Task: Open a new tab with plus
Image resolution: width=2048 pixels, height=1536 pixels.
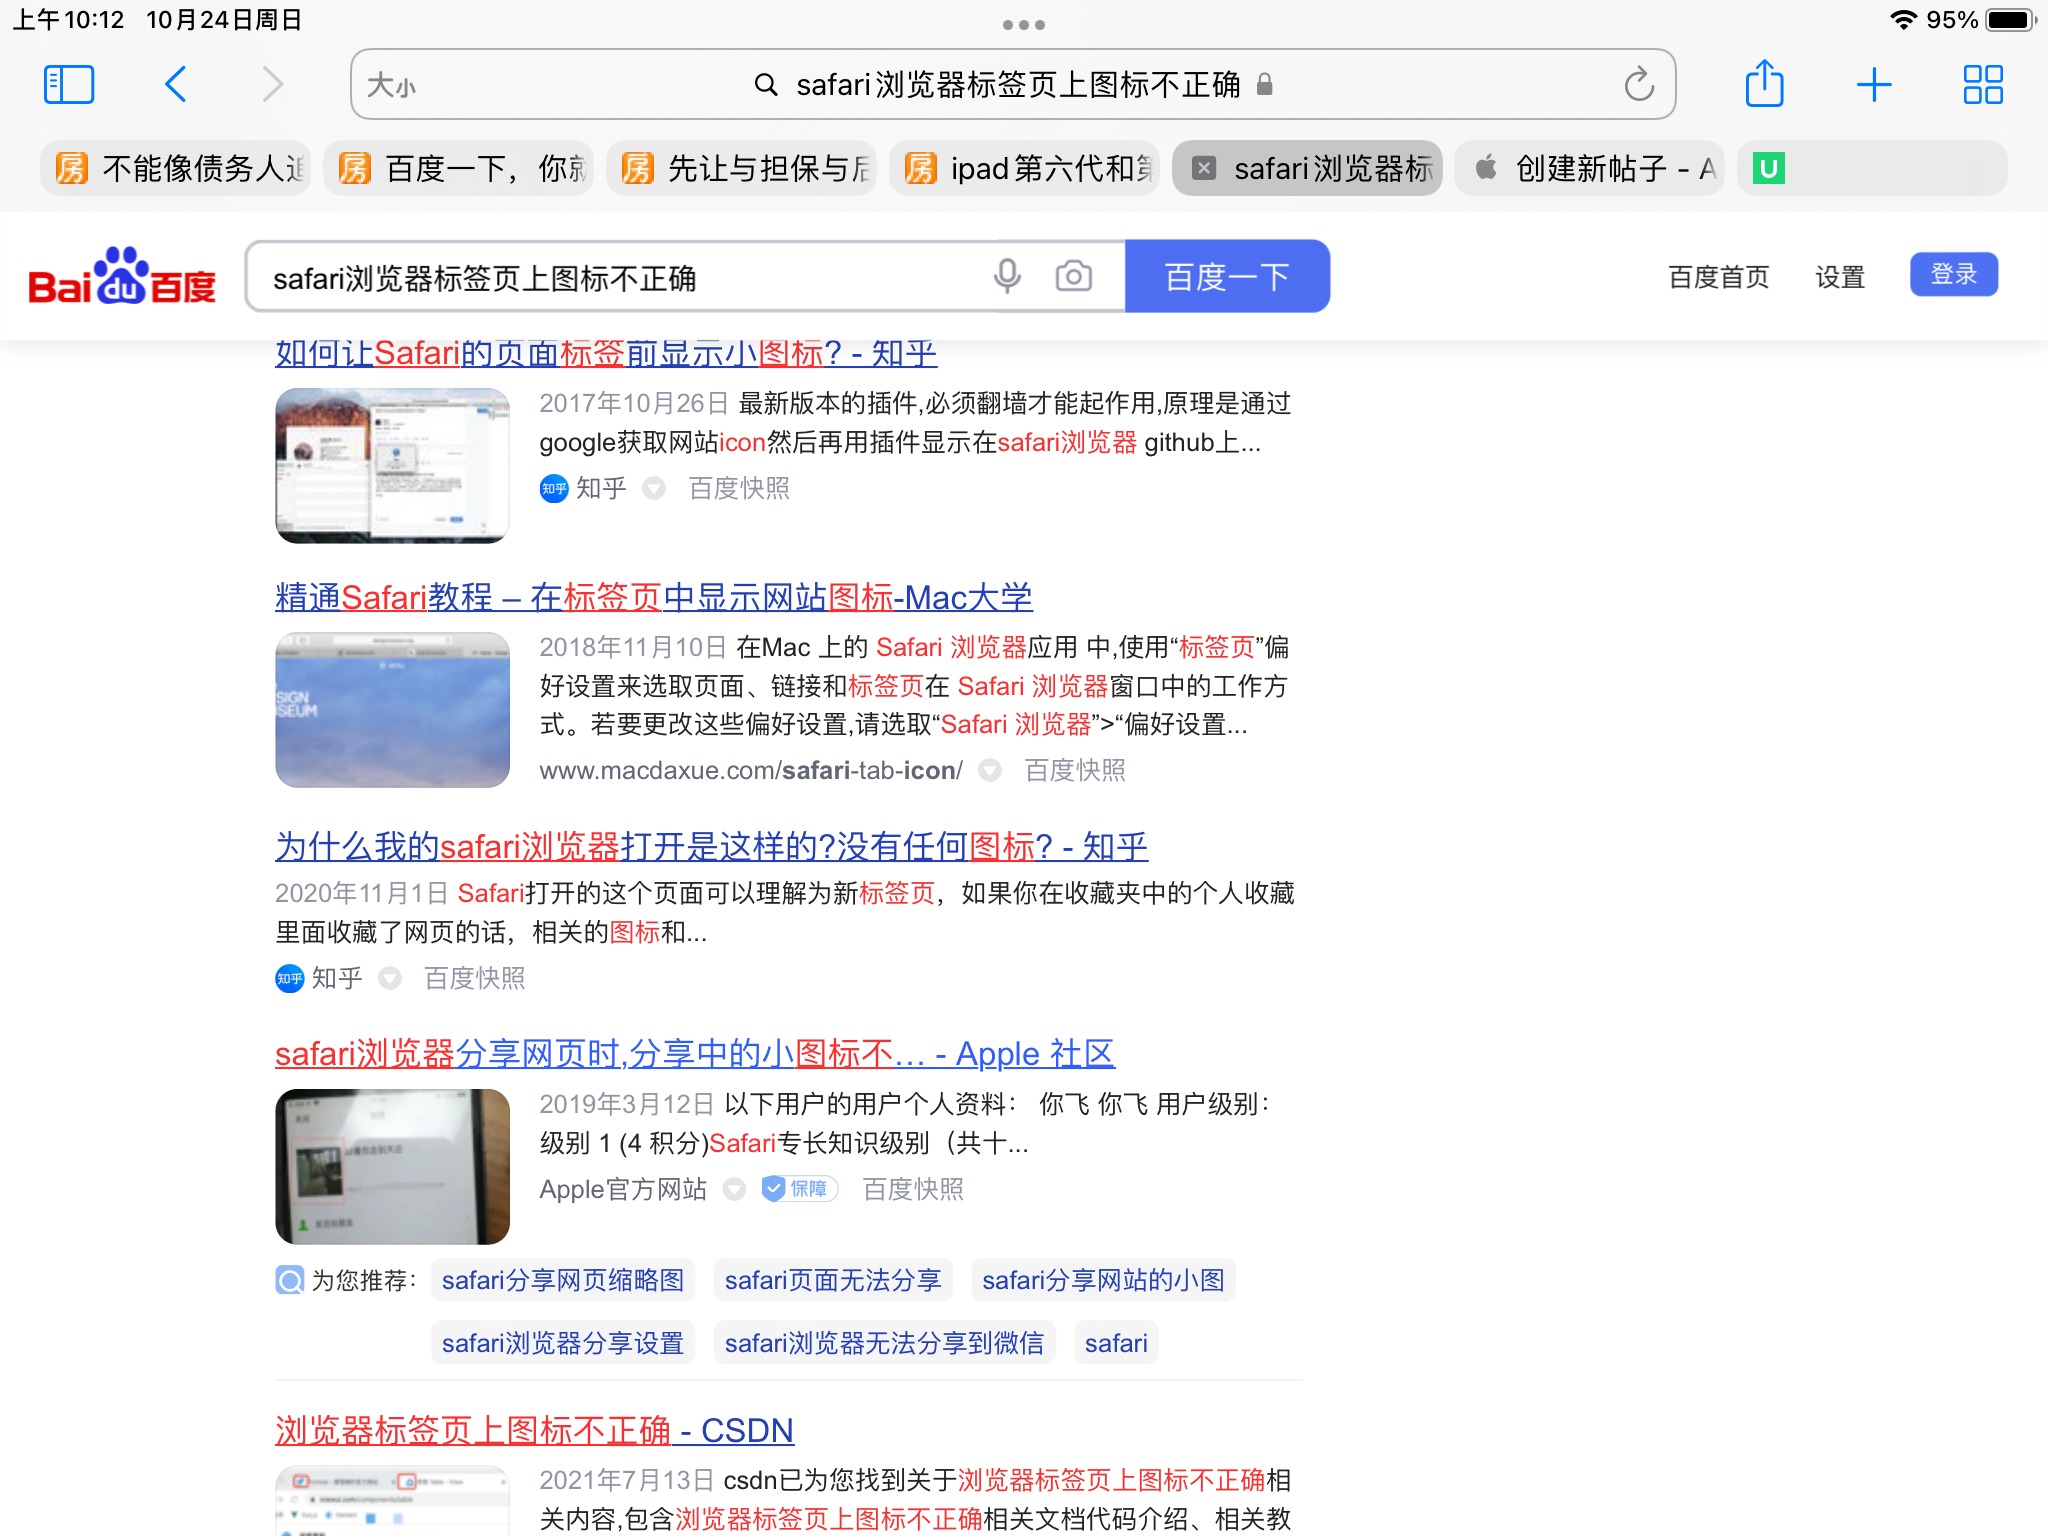Action: coord(1873,85)
